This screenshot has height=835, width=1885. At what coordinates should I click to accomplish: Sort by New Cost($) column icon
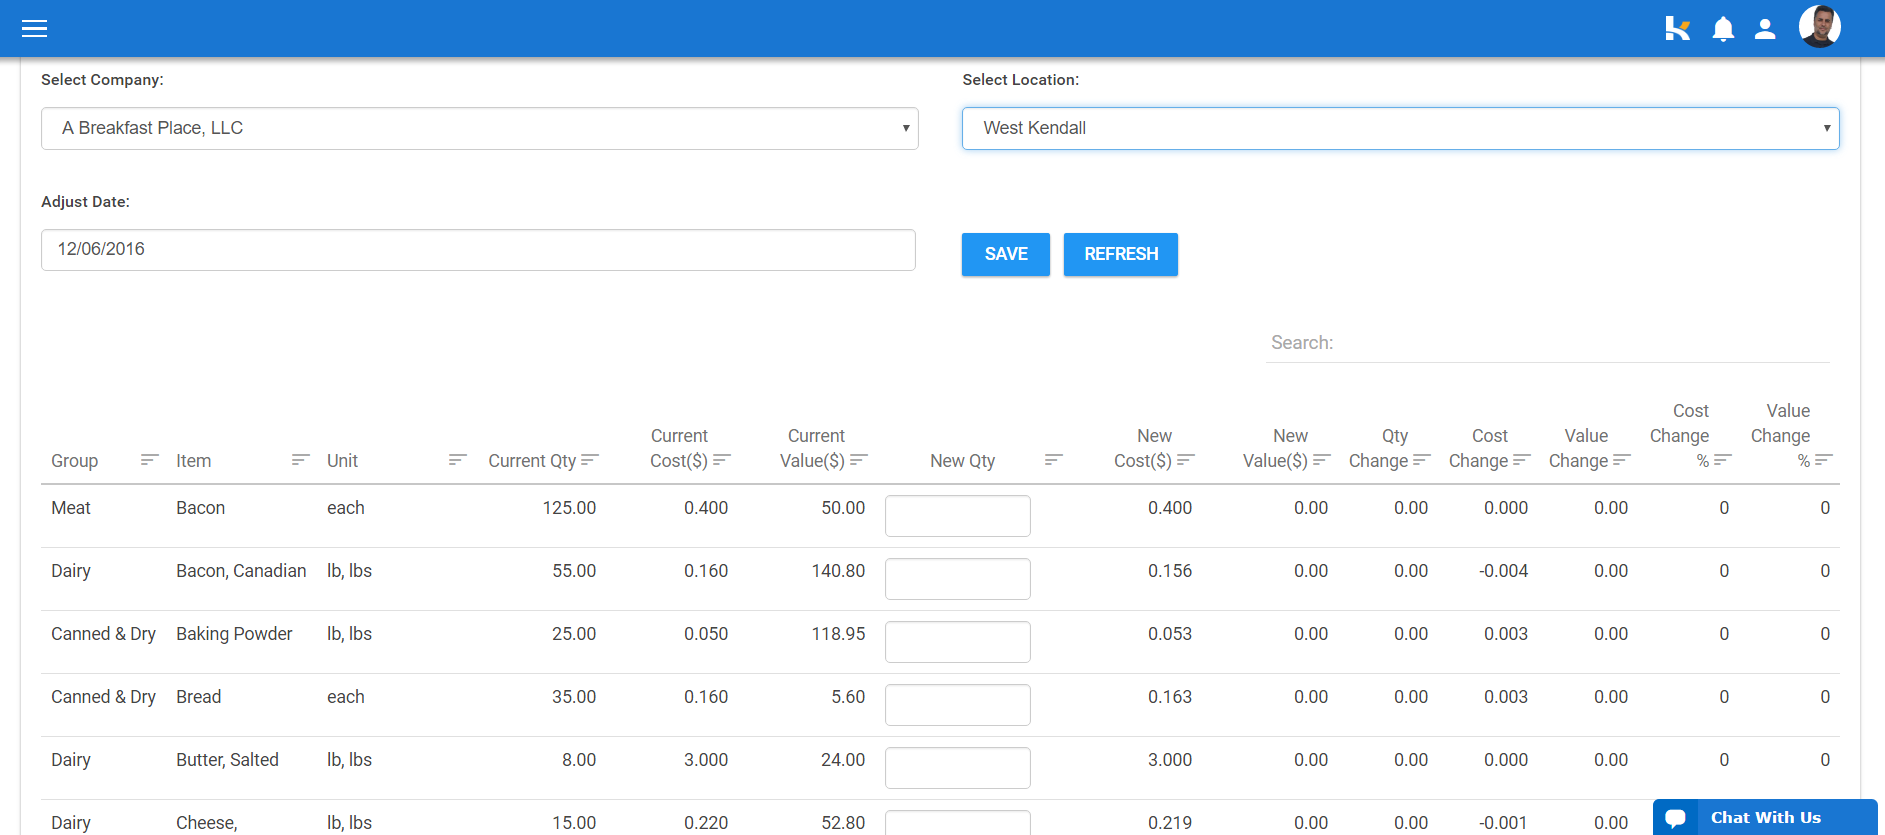pos(1186,460)
